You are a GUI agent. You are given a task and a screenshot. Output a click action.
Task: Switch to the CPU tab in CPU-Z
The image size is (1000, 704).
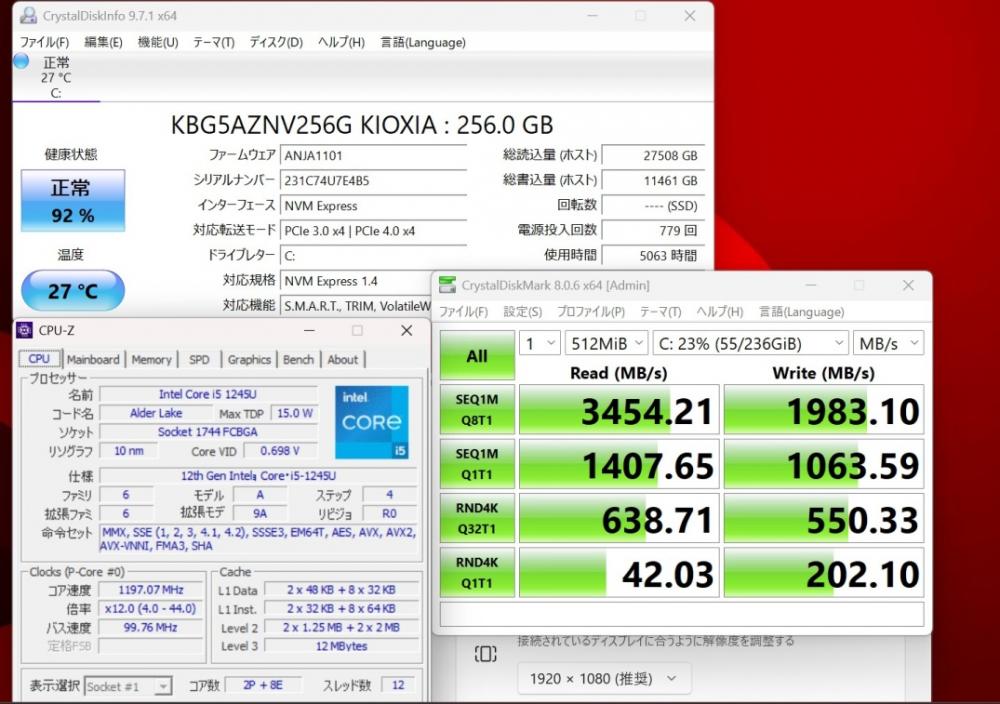tap(39, 359)
